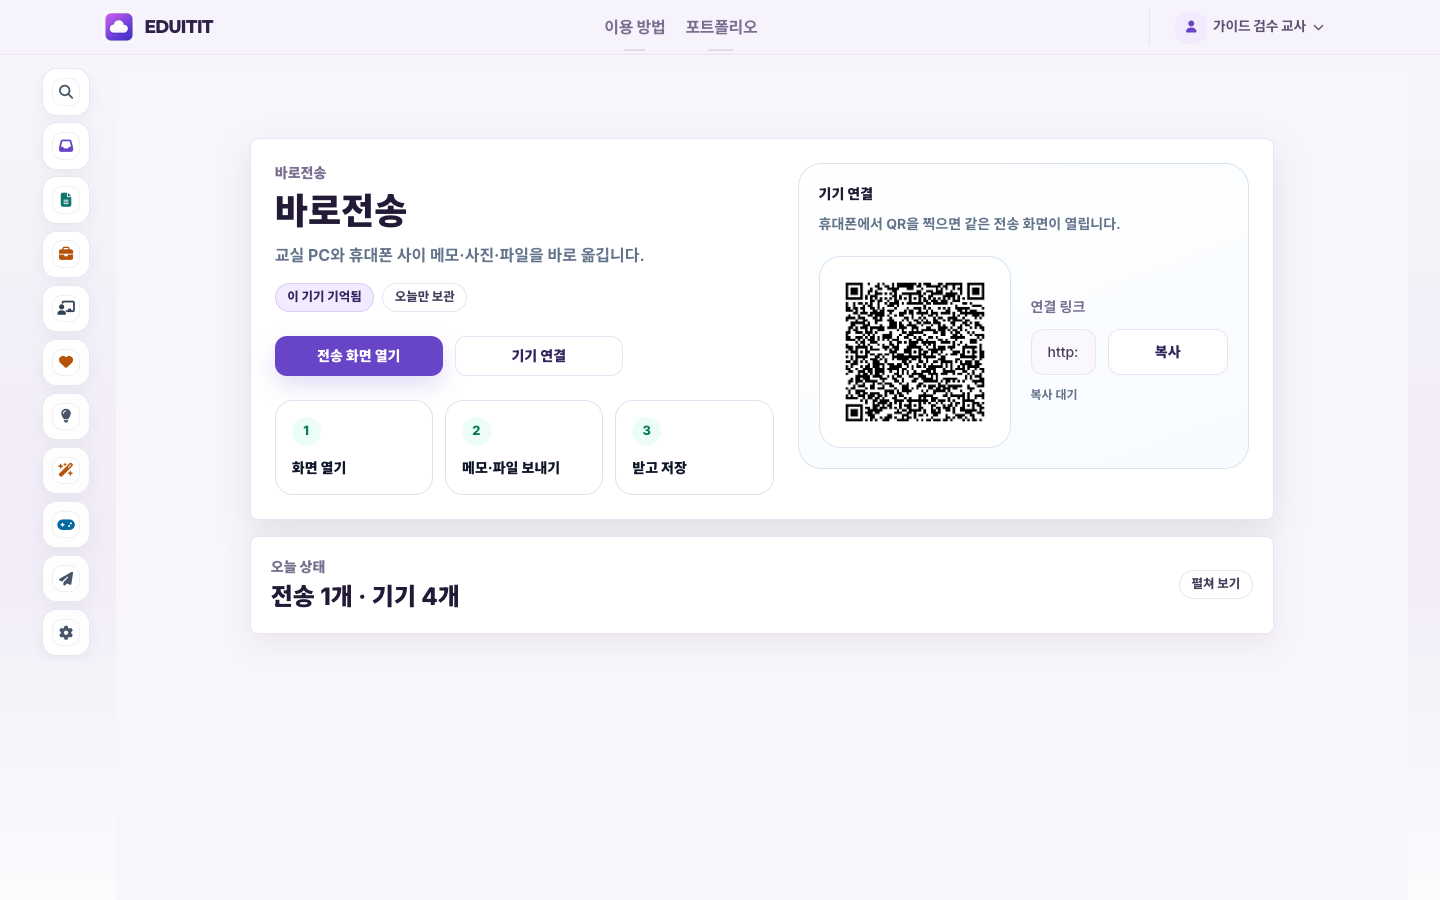Go to the 이용 방법 menu item
Viewport: 1440px width, 900px height.
pyautogui.click(x=635, y=27)
